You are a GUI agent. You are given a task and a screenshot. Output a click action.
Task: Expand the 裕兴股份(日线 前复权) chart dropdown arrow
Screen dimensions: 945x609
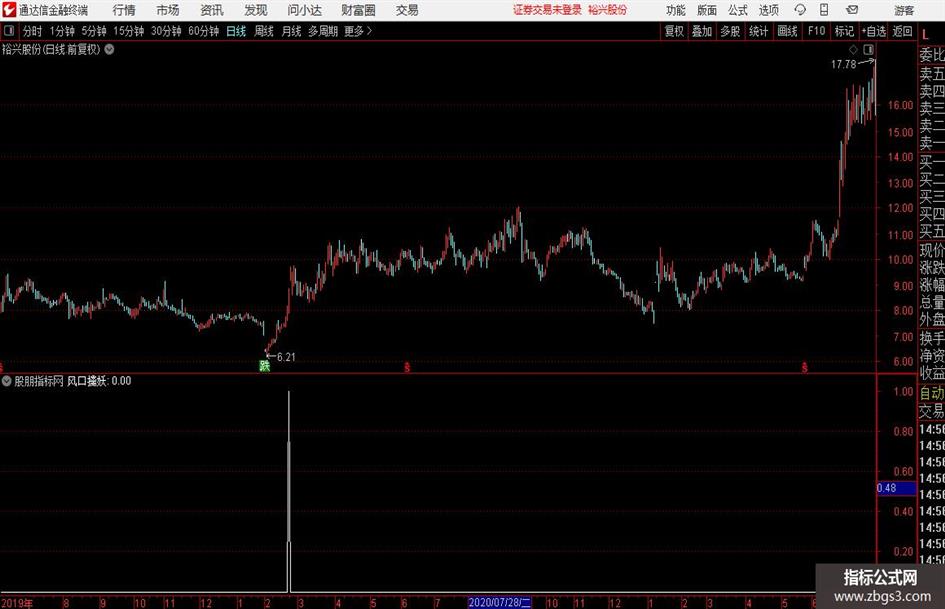coord(110,49)
